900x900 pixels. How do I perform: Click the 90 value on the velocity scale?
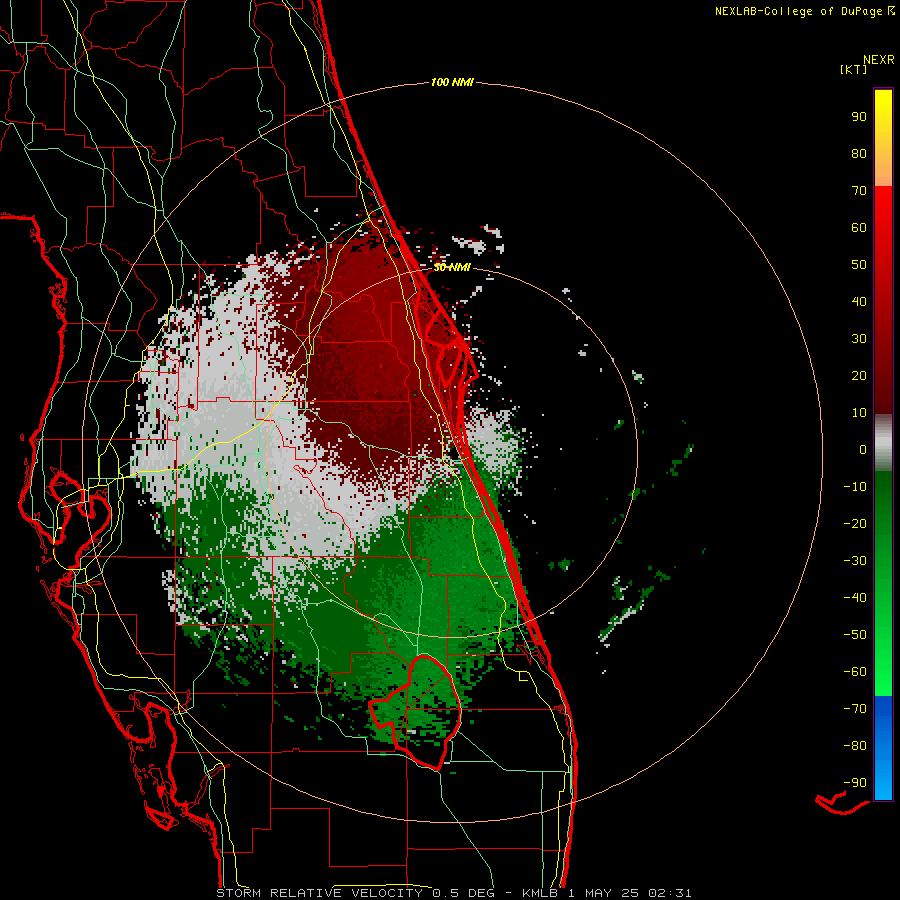click(859, 117)
